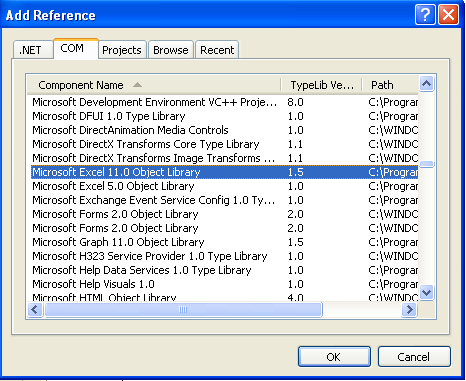Select Microsoft DirectAnimation Media Controls
This screenshot has width=466, height=381.
click(224, 130)
